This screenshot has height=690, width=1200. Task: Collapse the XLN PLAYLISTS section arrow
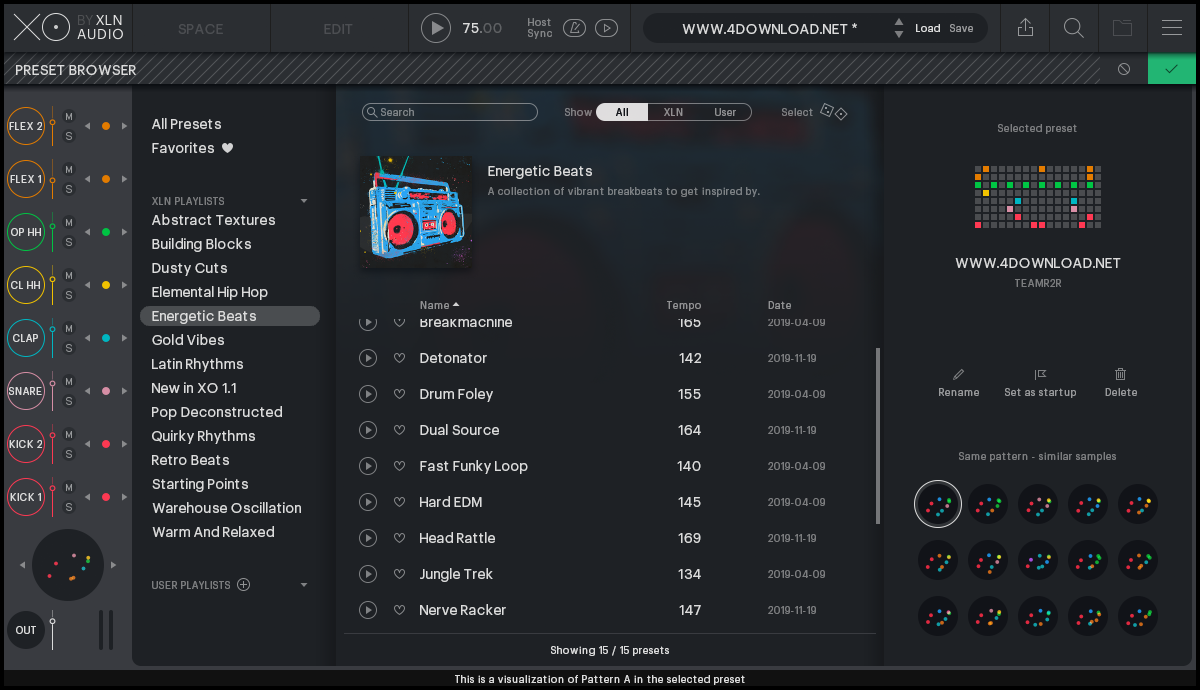point(304,201)
